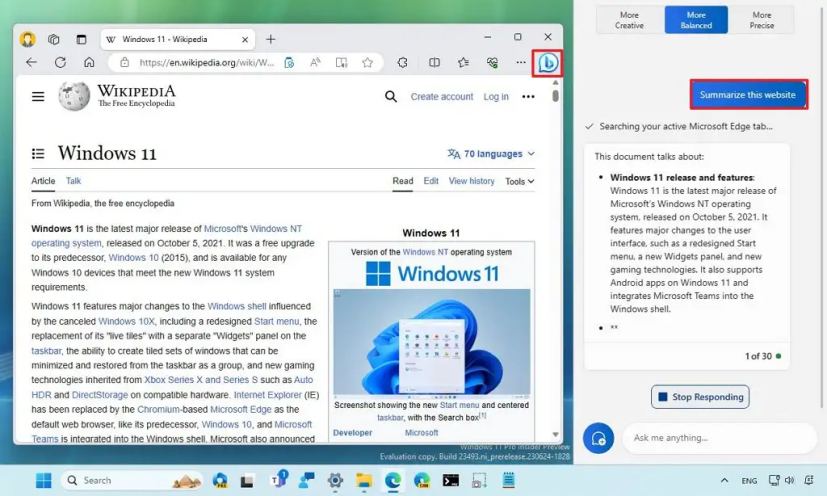Open the Edge profile avatar
Viewport: 827px width, 496px height.
tap(27, 39)
